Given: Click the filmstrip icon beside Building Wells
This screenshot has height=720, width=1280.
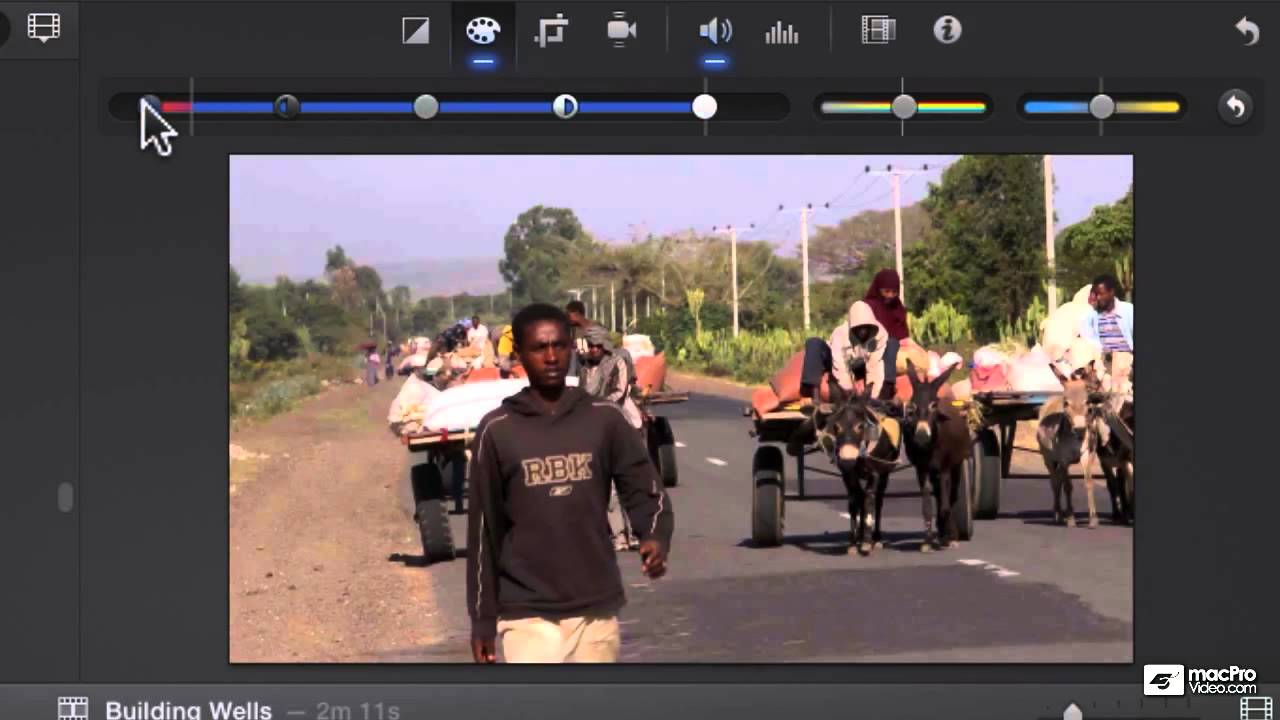Looking at the screenshot, I should pyautogui.click(x=73, y=708).
